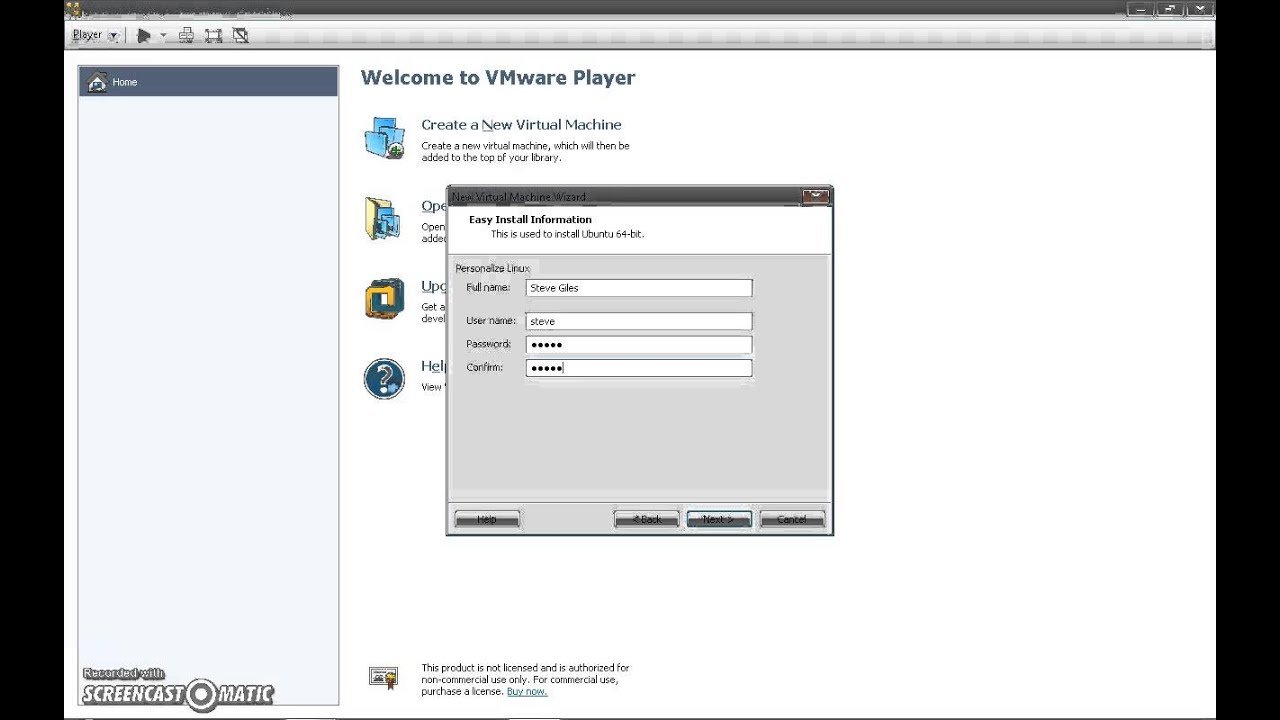The height and width of the screenshot is (720, 1280).
Task: Select Home in the library sidebar
Action: [208, 82]
